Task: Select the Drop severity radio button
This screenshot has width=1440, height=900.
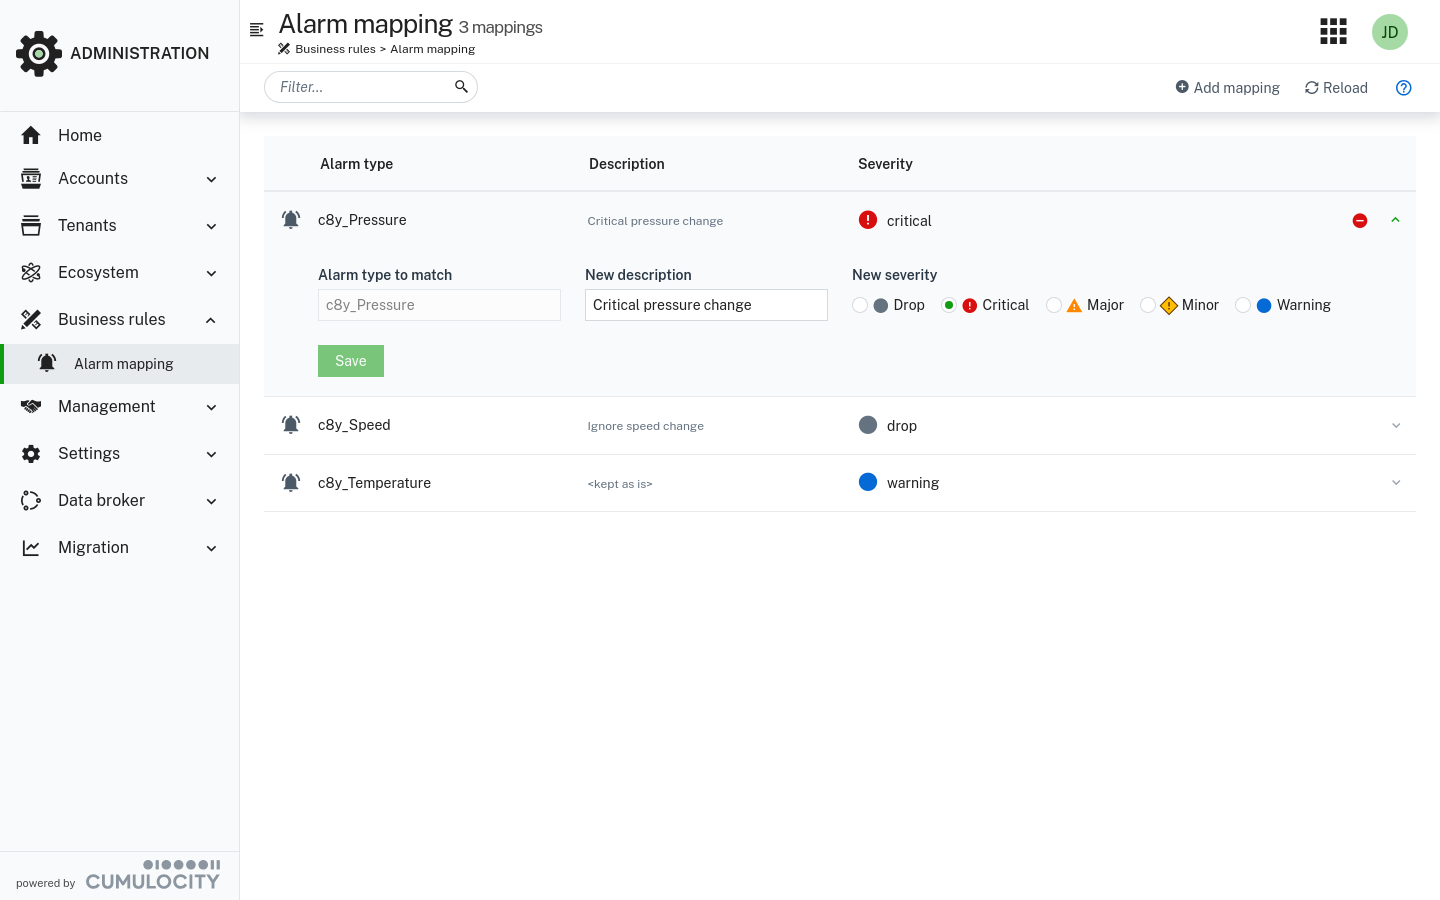Action: tap(860, 305)
